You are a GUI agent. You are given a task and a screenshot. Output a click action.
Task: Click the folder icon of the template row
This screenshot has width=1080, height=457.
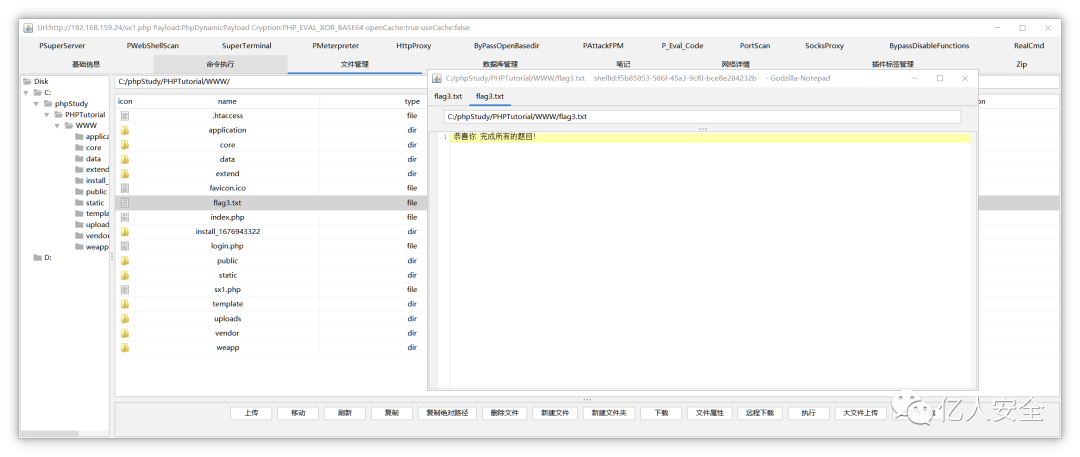tap(125, 304)
